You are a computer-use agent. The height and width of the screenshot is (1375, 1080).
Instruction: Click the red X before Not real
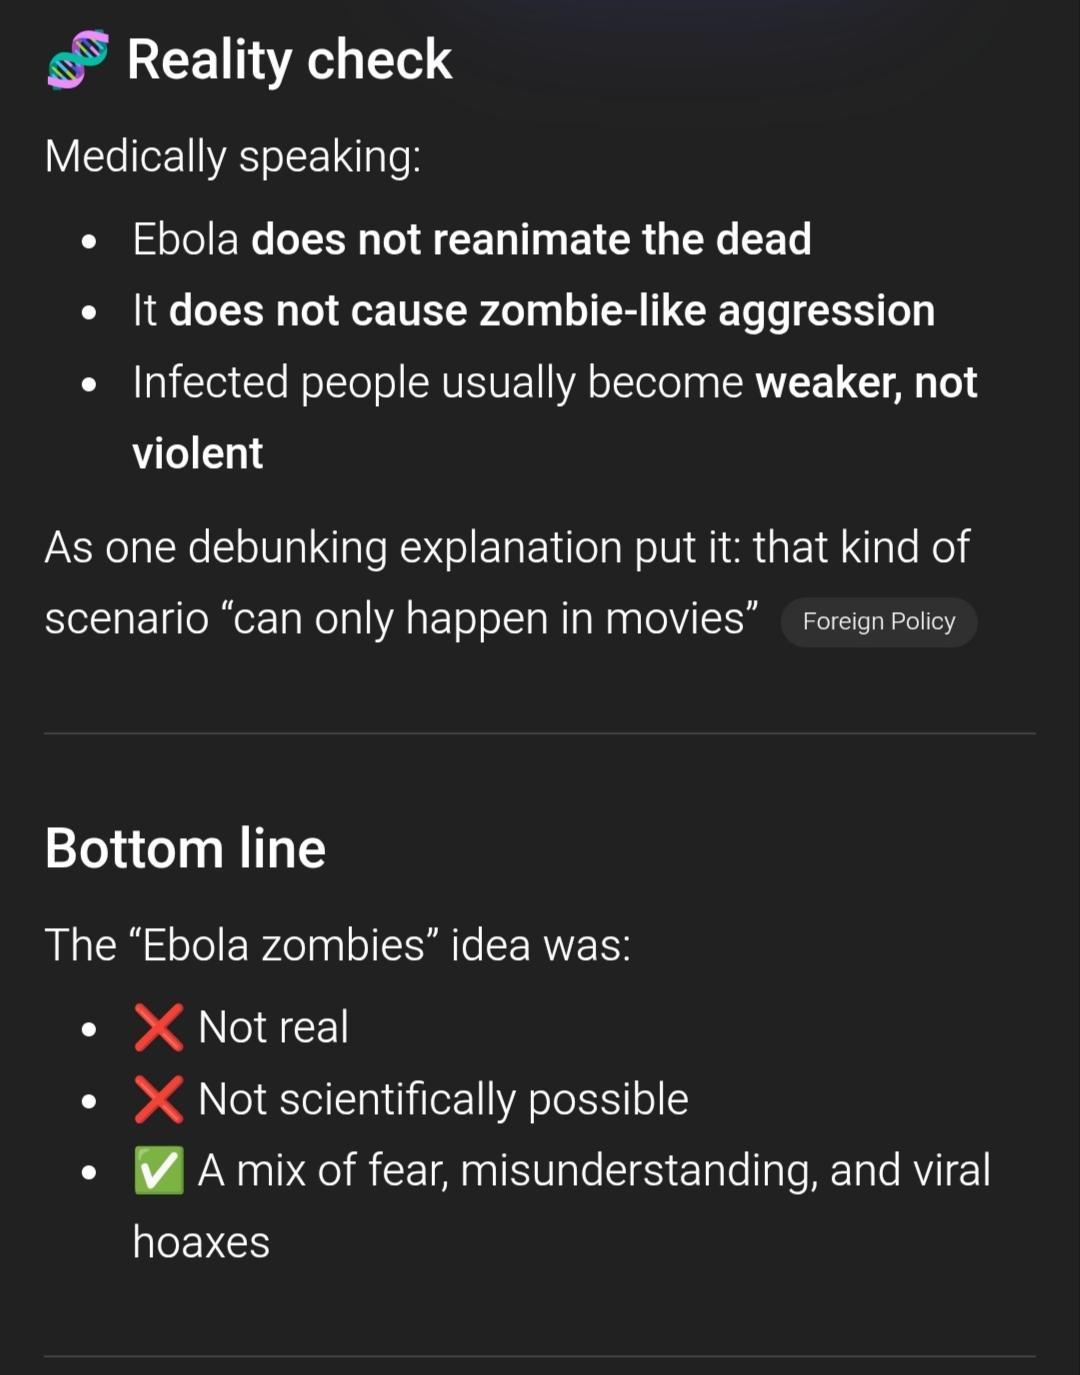[158, 1027]
